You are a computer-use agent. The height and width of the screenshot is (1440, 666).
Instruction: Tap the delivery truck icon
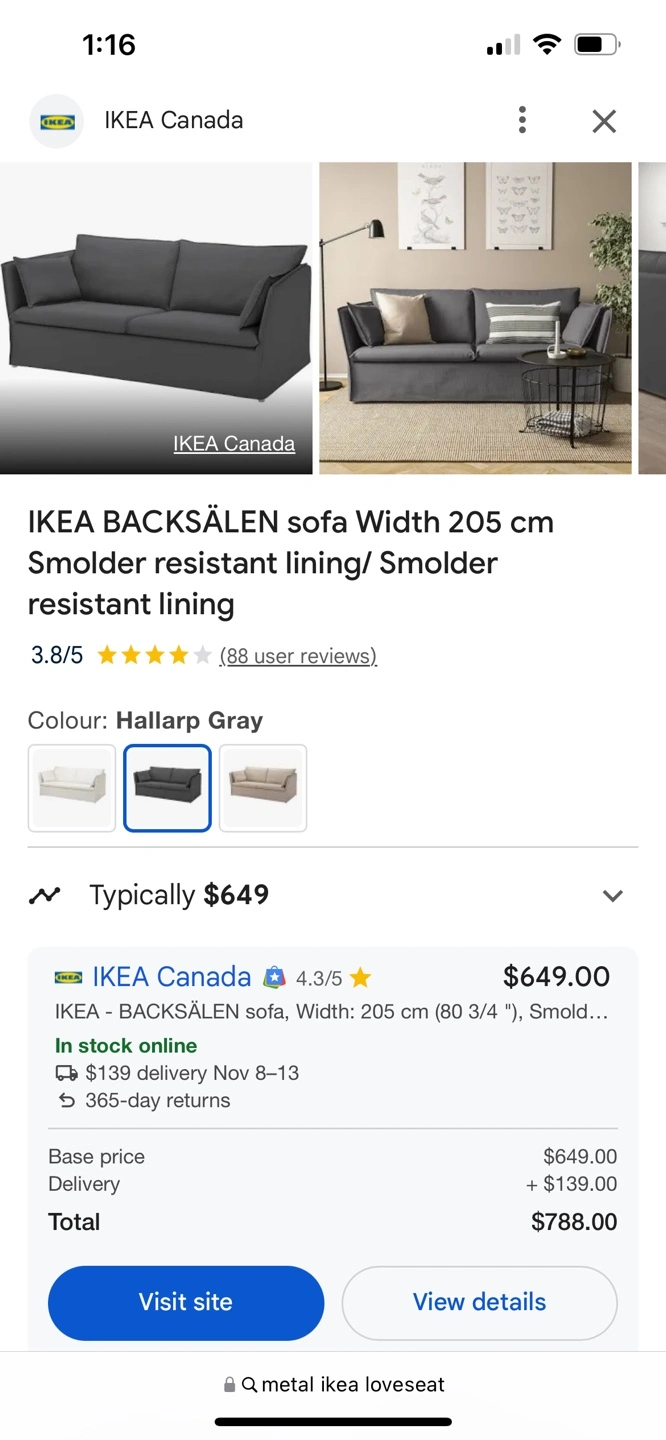click(66, 1073)
